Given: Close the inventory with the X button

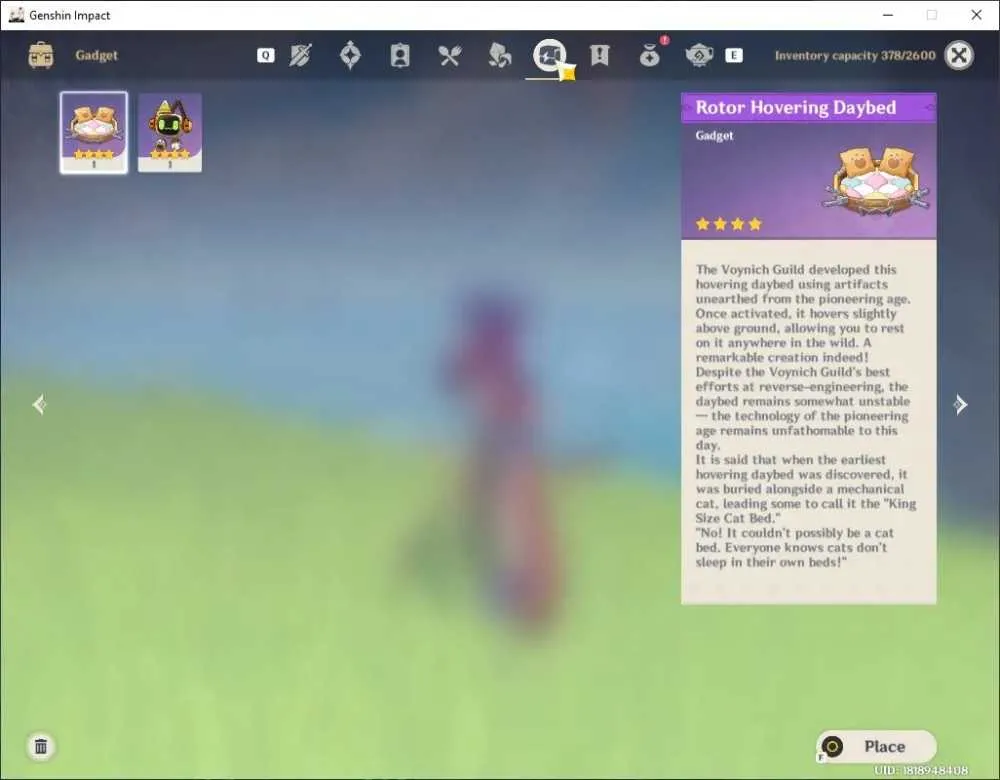Looking at the screenshot, I should pos(959,55).
